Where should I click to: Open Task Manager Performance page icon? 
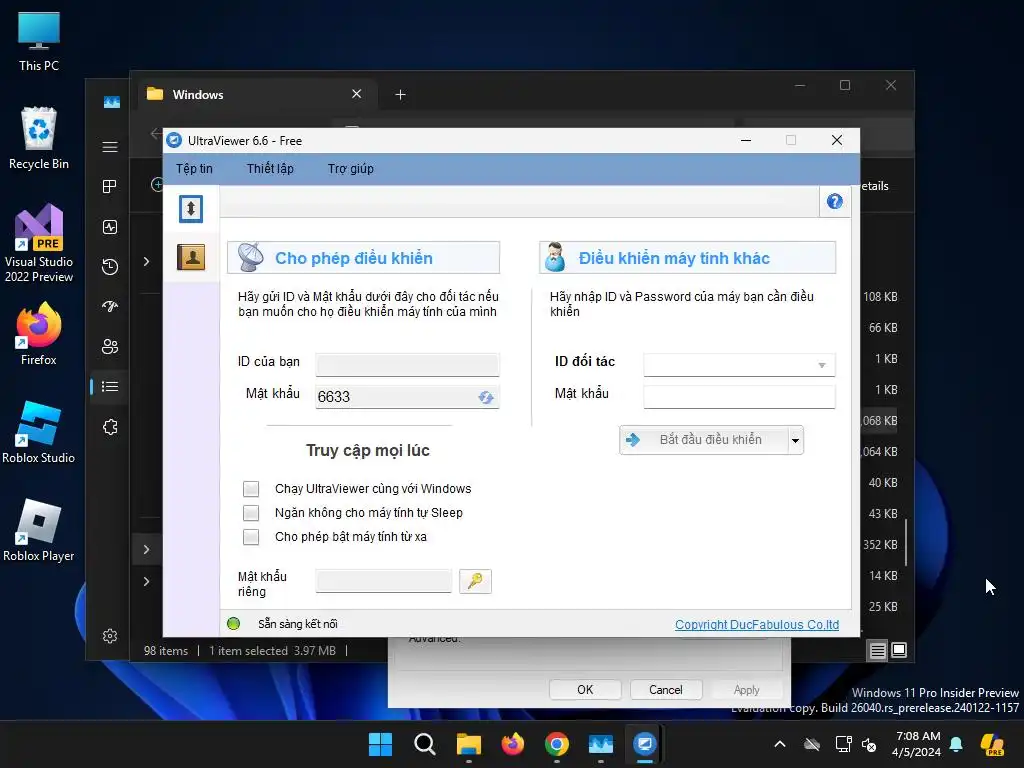[110, 227]
